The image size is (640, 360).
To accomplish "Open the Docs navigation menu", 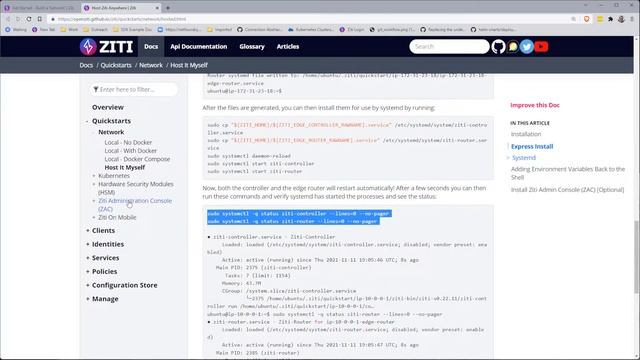I will click(151, 47).
